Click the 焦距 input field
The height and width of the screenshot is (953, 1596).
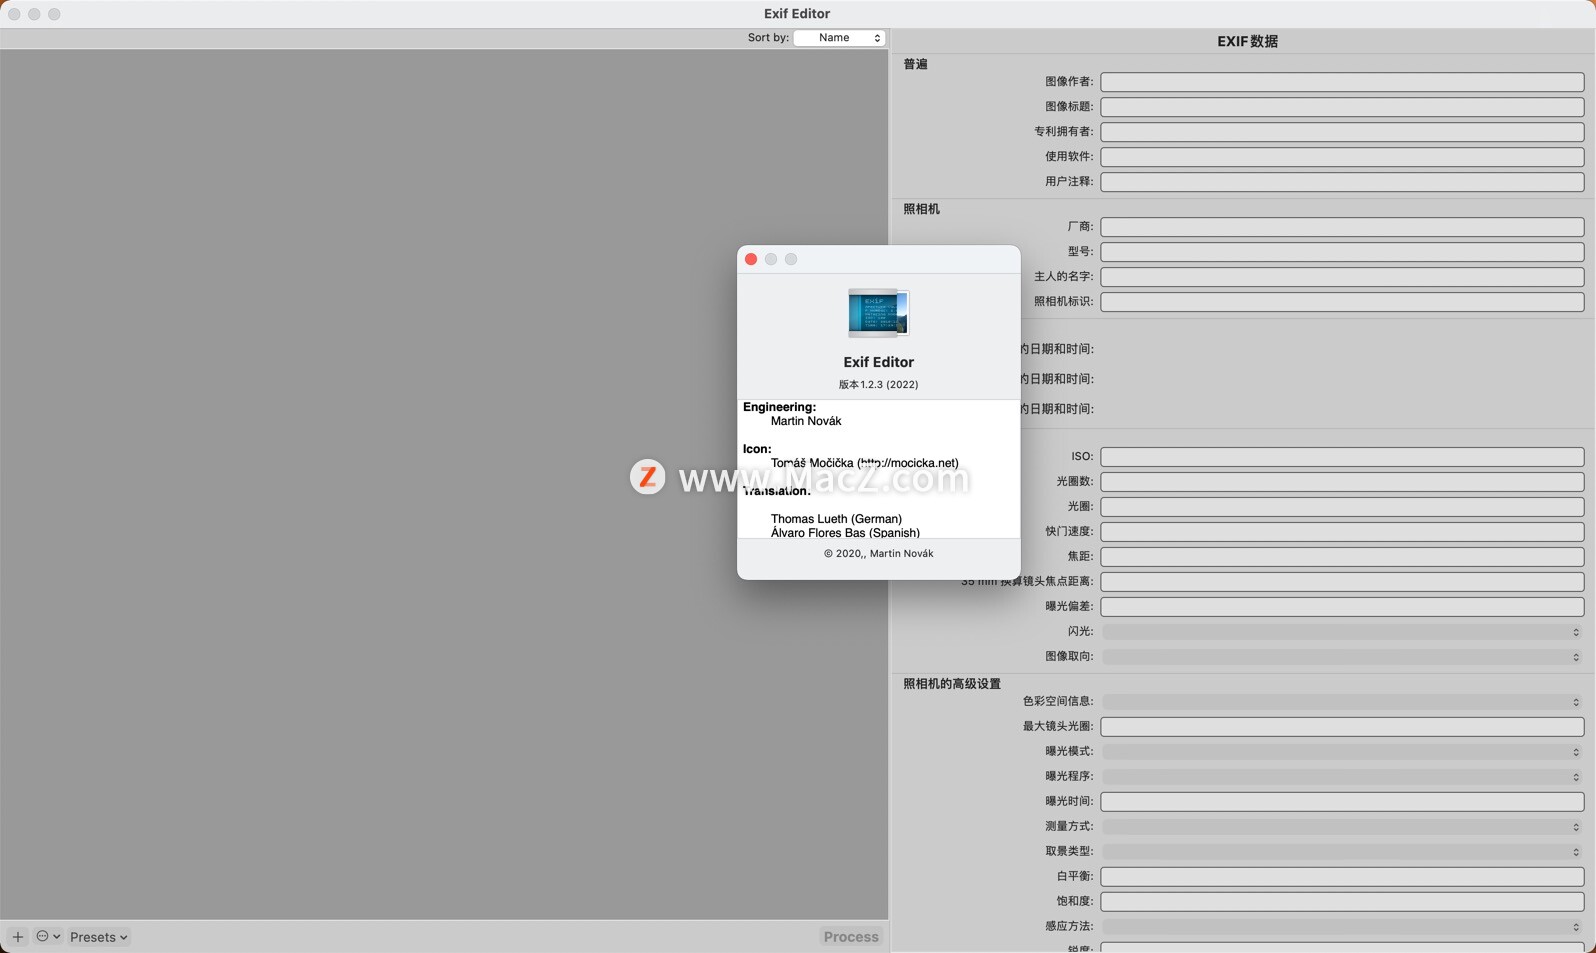point(1342,557)
